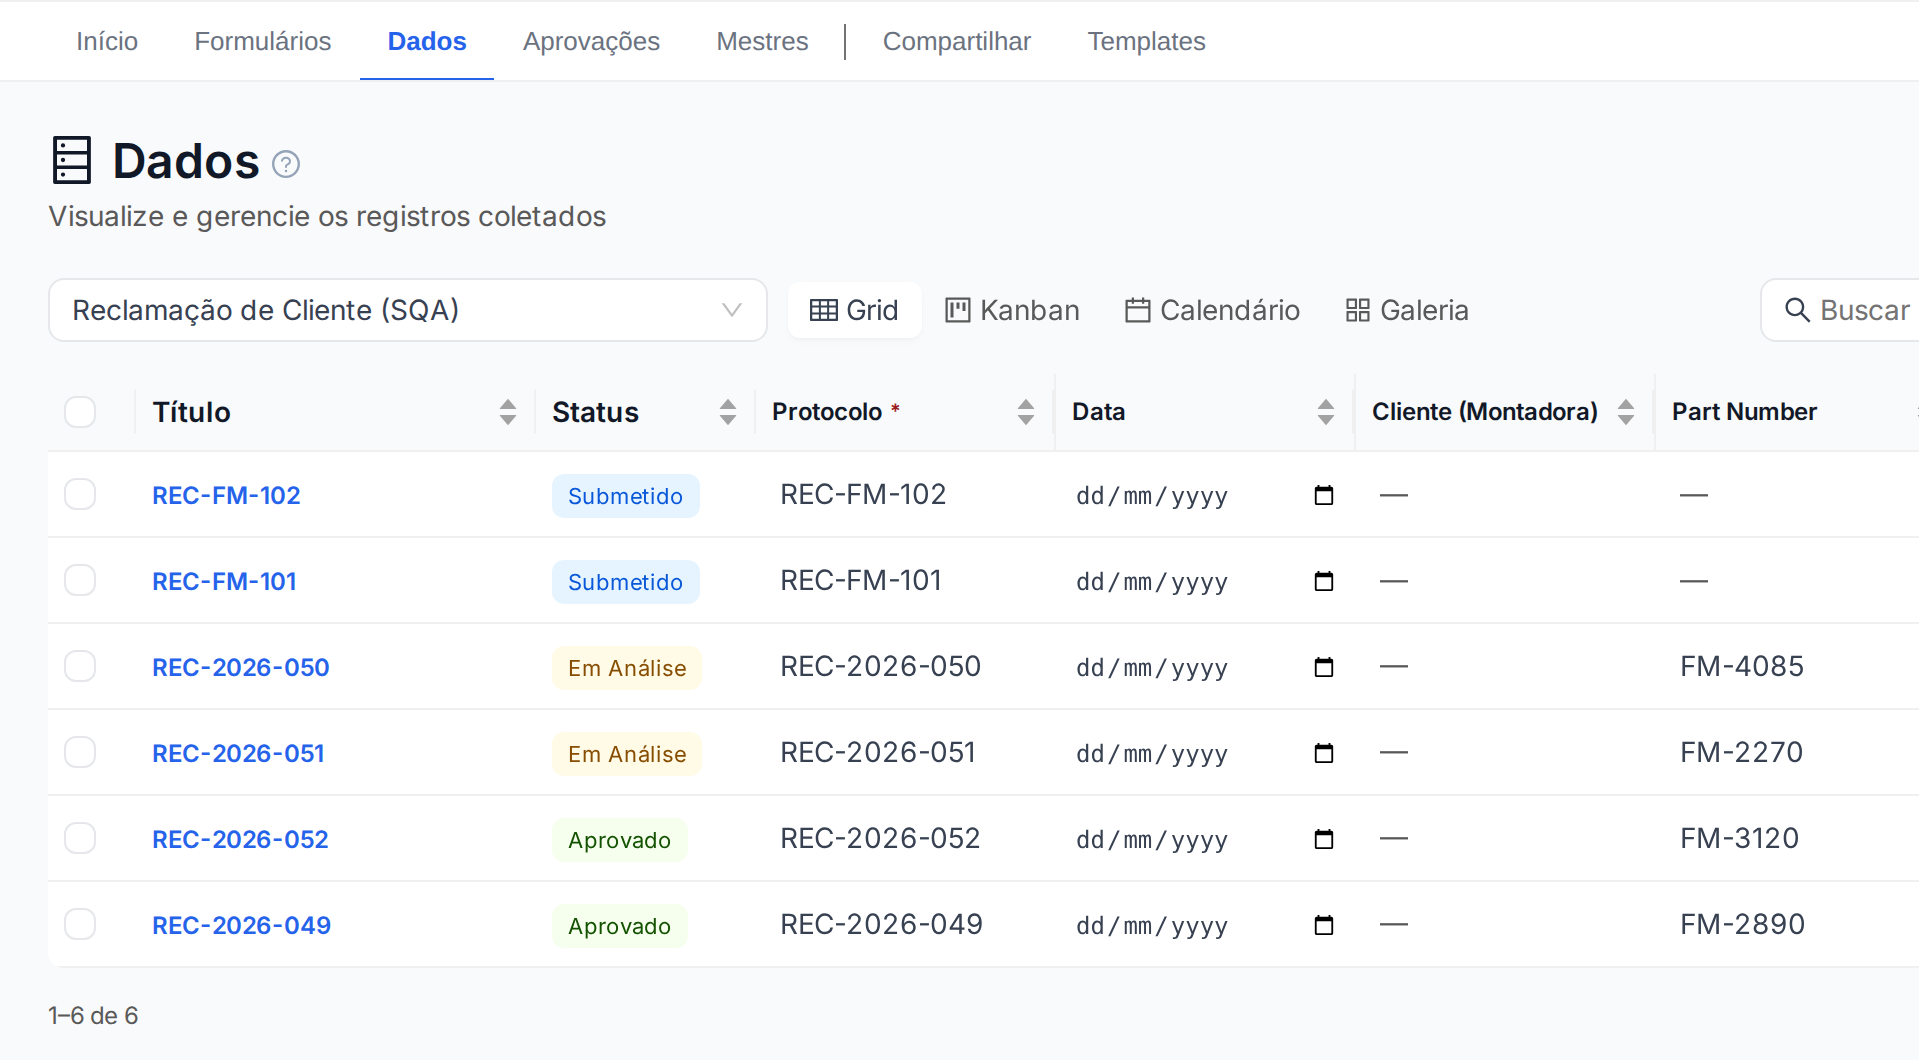Viewport: 1919px width, 1060px height.
Task: Select the REC-FM-102 row checkbox
Action: click(80, 494)
